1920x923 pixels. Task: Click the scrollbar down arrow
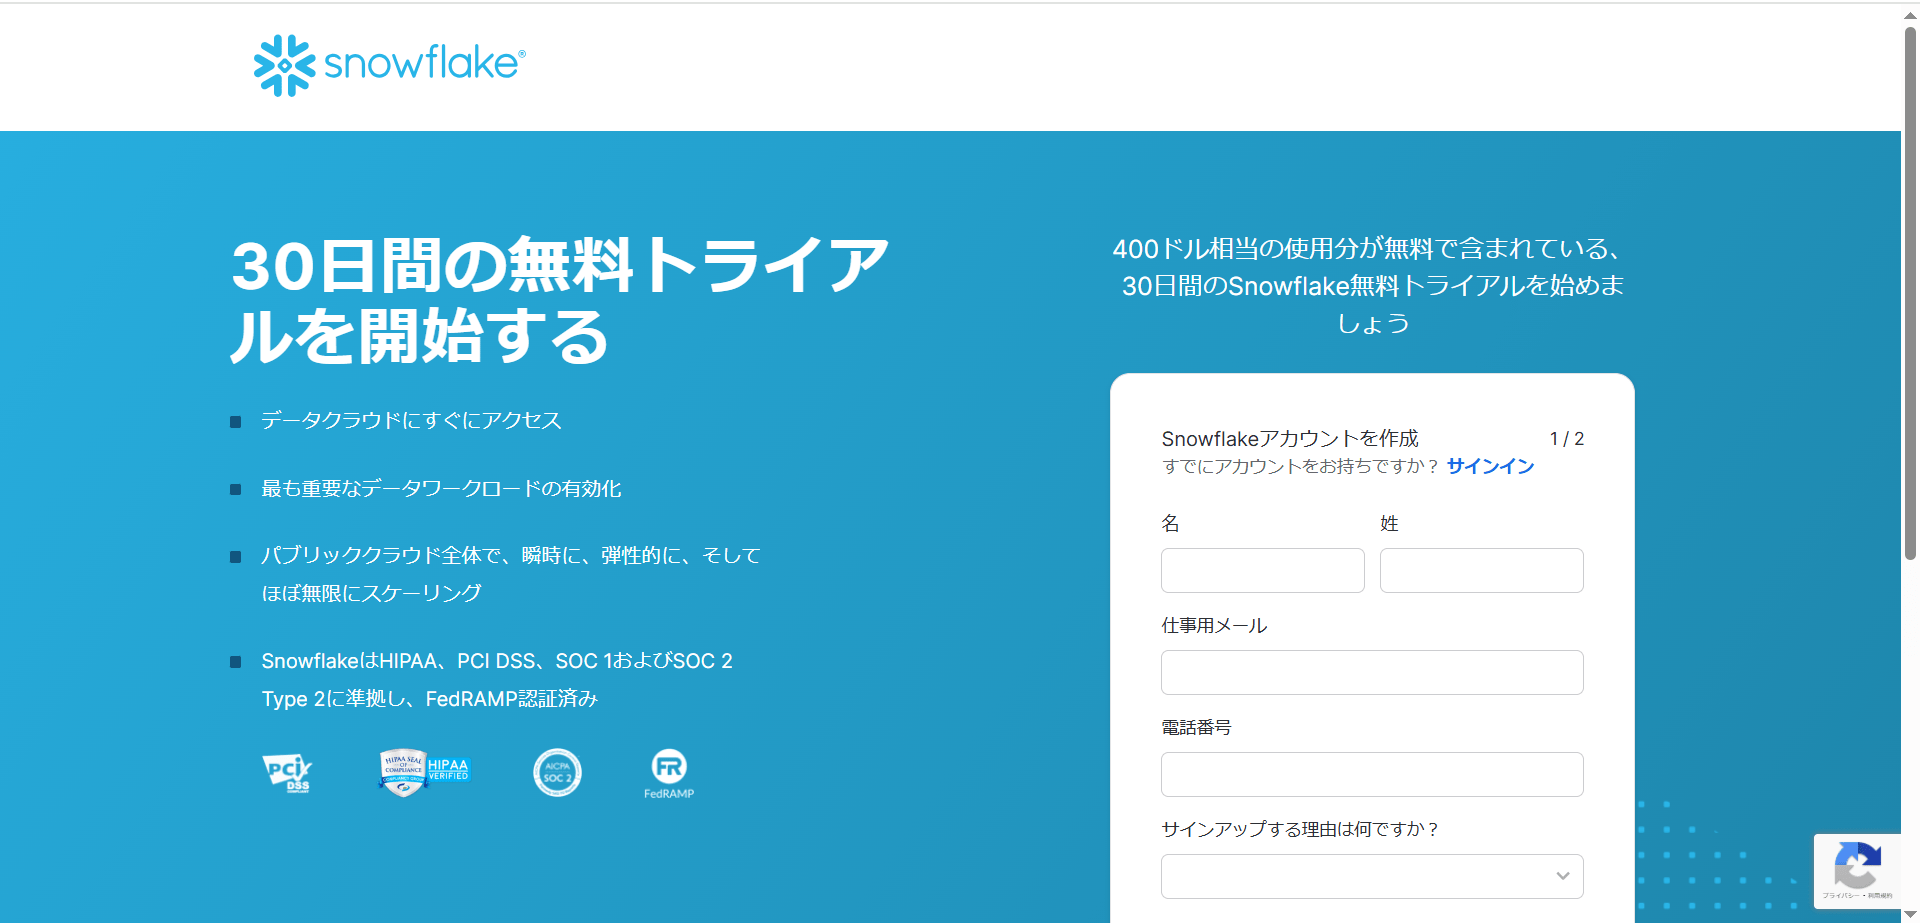point(1910,914)
